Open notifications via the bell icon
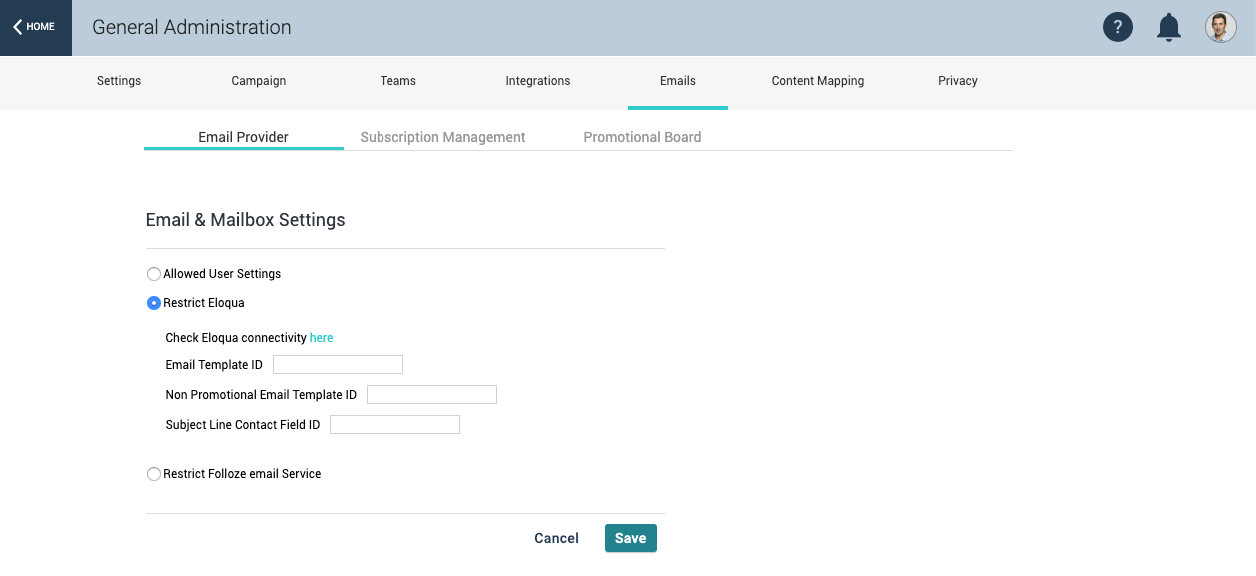The width and height of the screenshot is (1256, 576). click(x=1168, y=27)
